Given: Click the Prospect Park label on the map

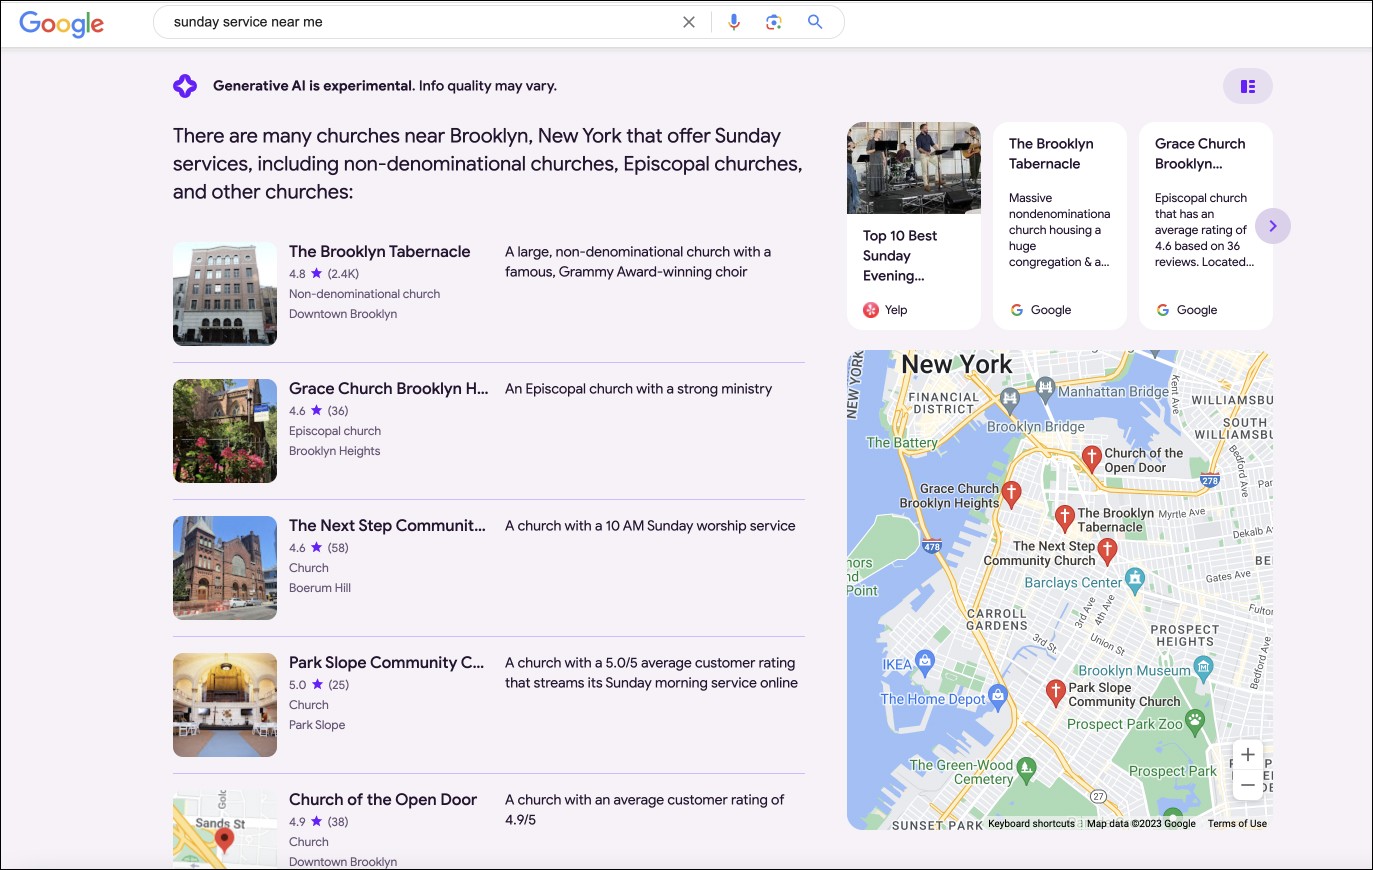Looking at the screenshot, I should (1173, 772).
